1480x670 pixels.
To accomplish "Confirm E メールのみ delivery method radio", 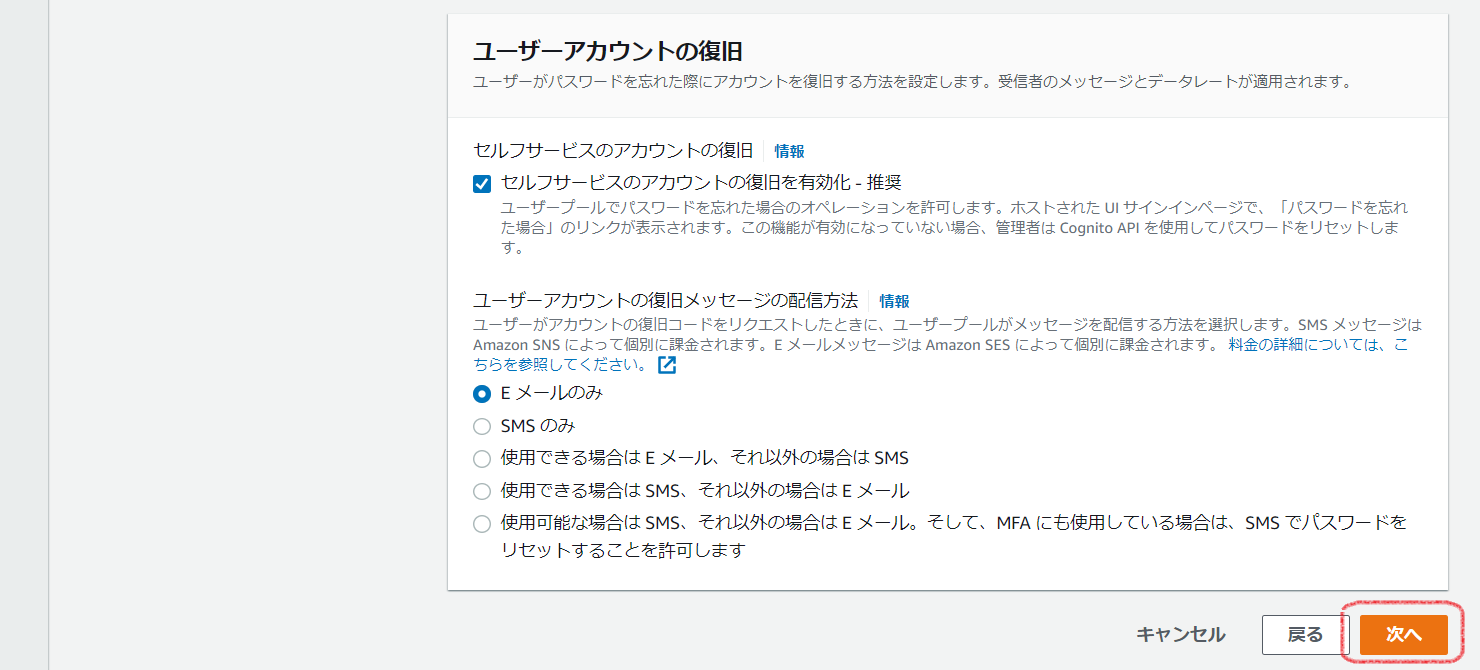I will [481, 395].
